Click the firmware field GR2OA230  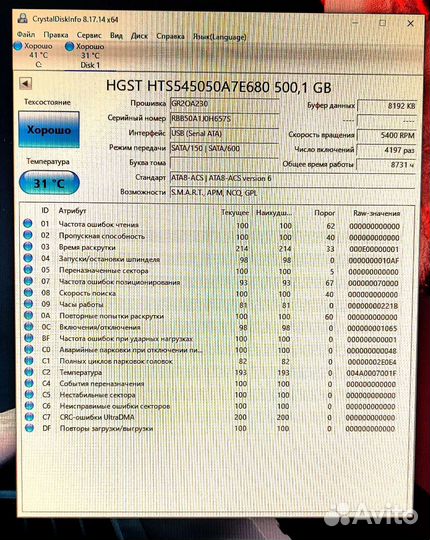(224, 104)
